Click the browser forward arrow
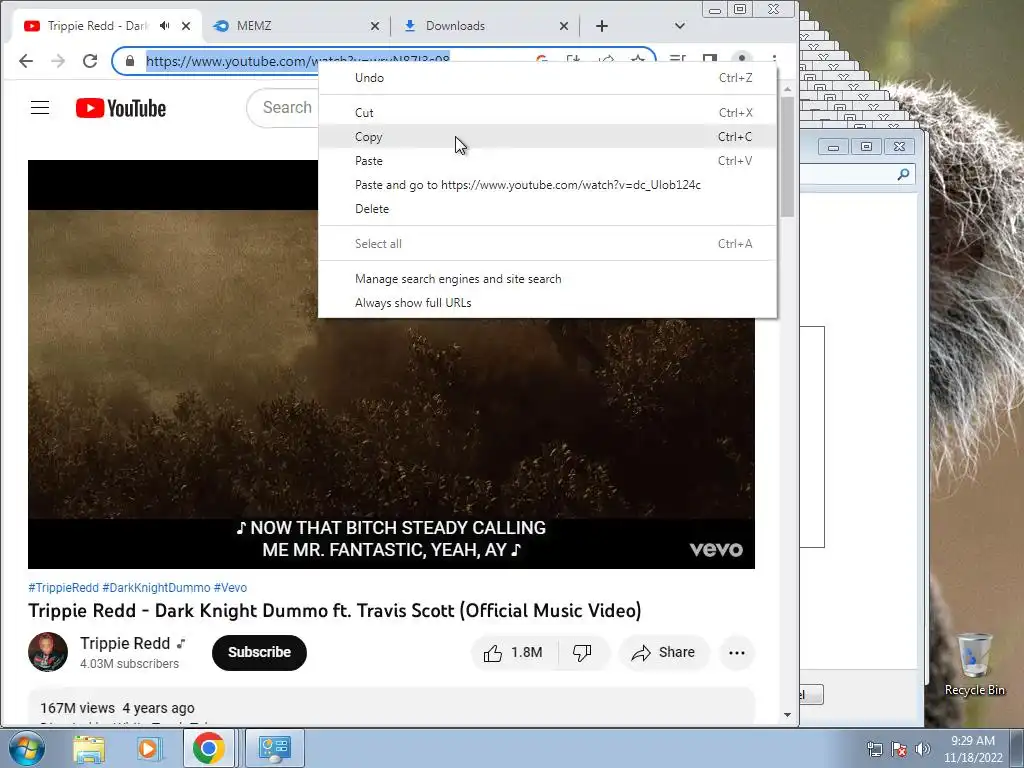 [x=58, y=61]
